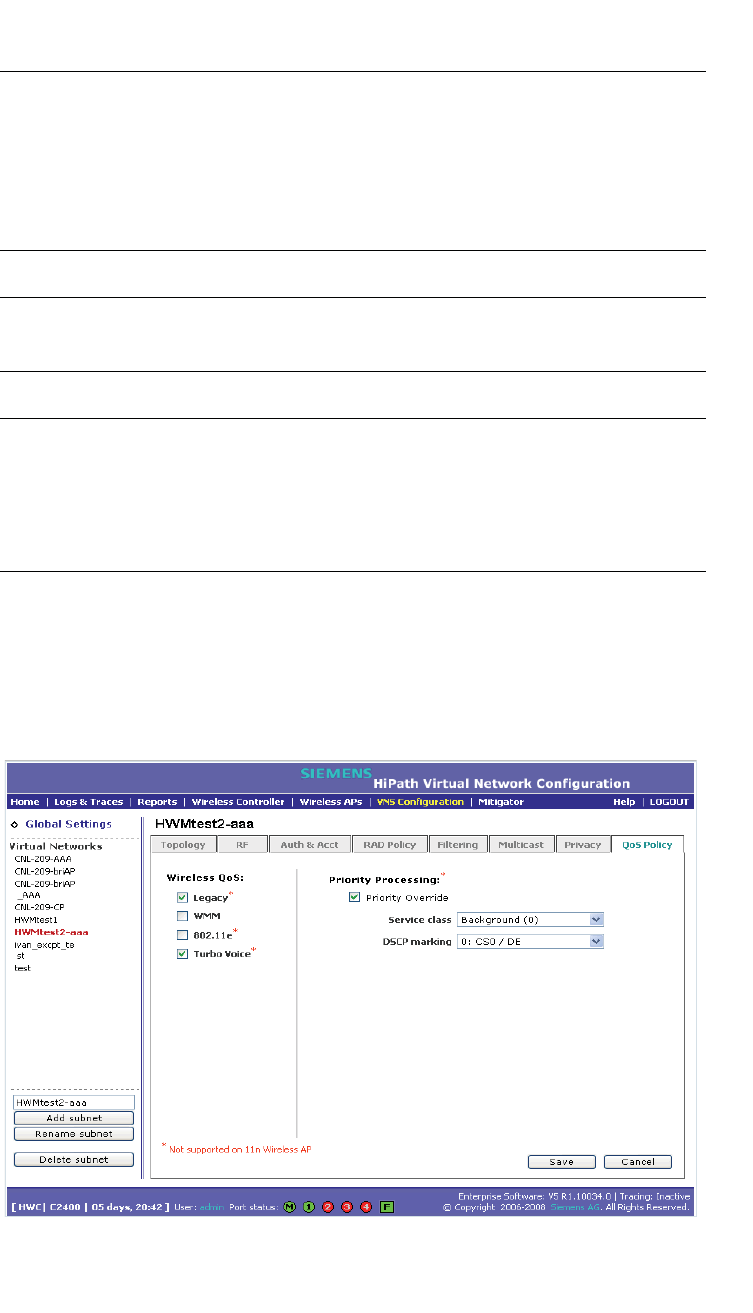Select the QoS Policy tab
The height and width of the screenshot is (1313, 753).
(647, 845)
